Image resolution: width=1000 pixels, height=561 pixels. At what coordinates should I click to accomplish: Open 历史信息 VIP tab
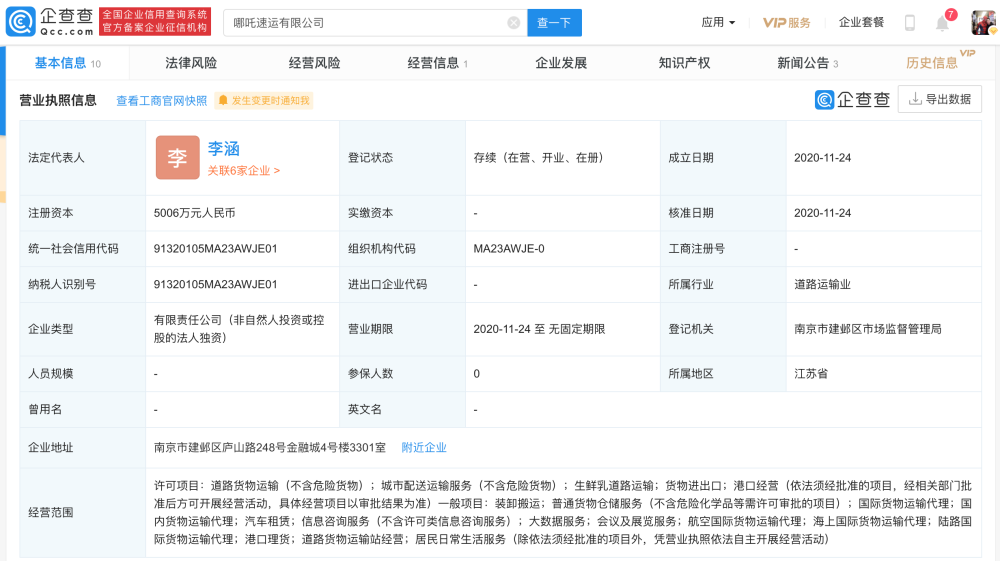point(939,61)
